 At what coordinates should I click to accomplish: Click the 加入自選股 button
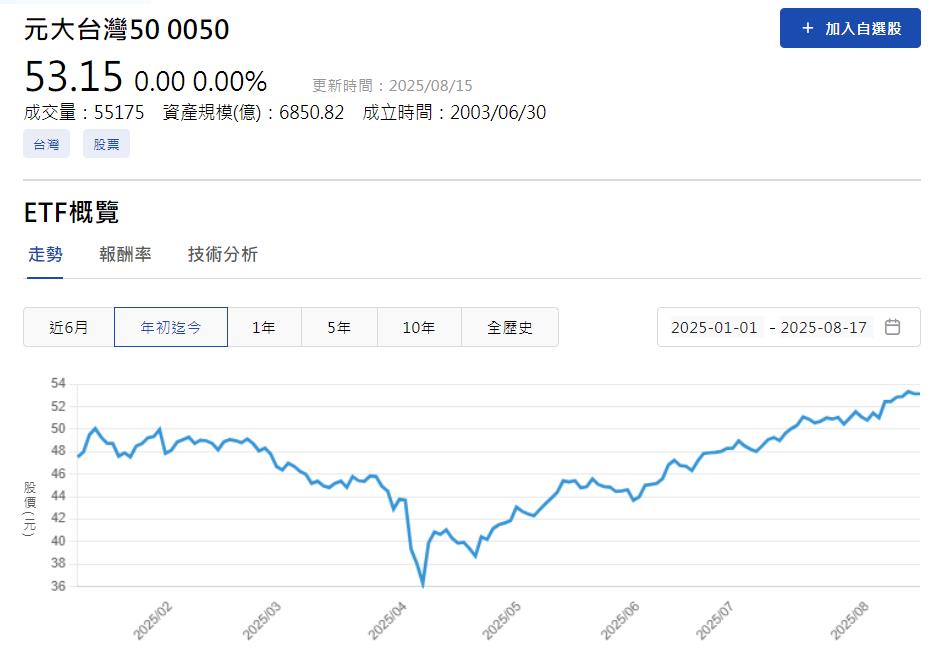pos(850,28)
